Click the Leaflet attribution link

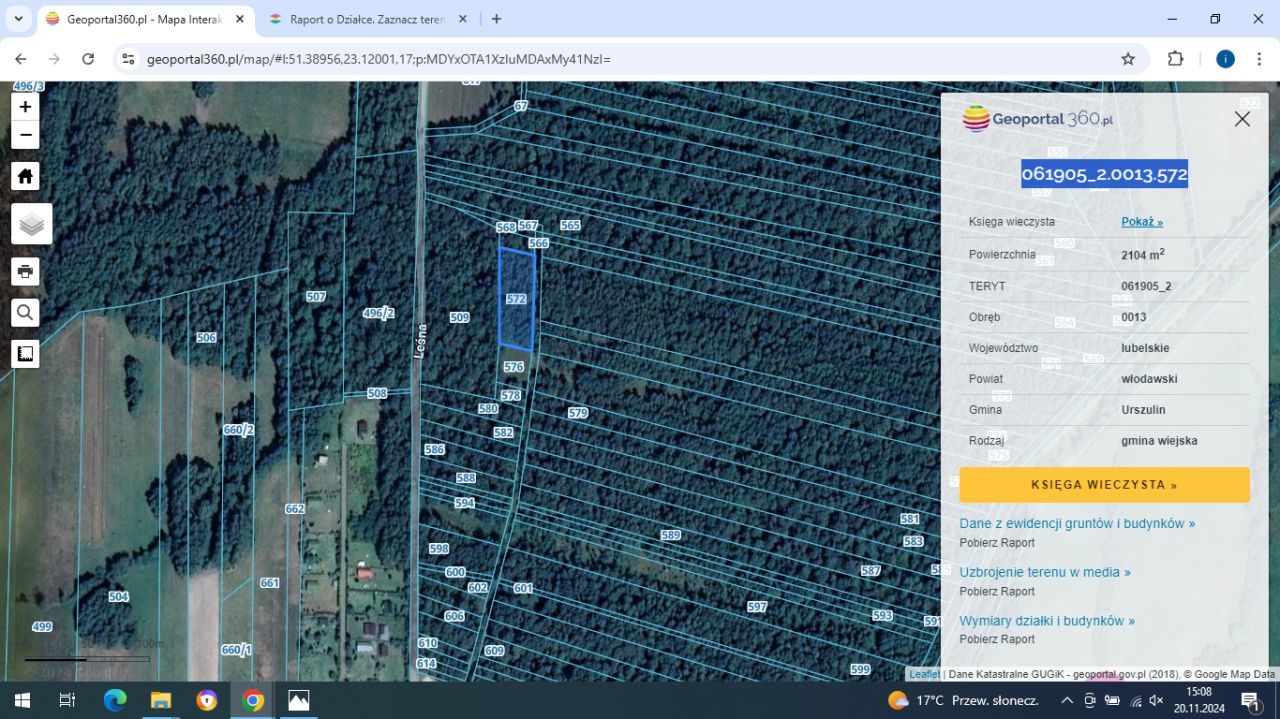pyautogui.click(x=924, y=674)
